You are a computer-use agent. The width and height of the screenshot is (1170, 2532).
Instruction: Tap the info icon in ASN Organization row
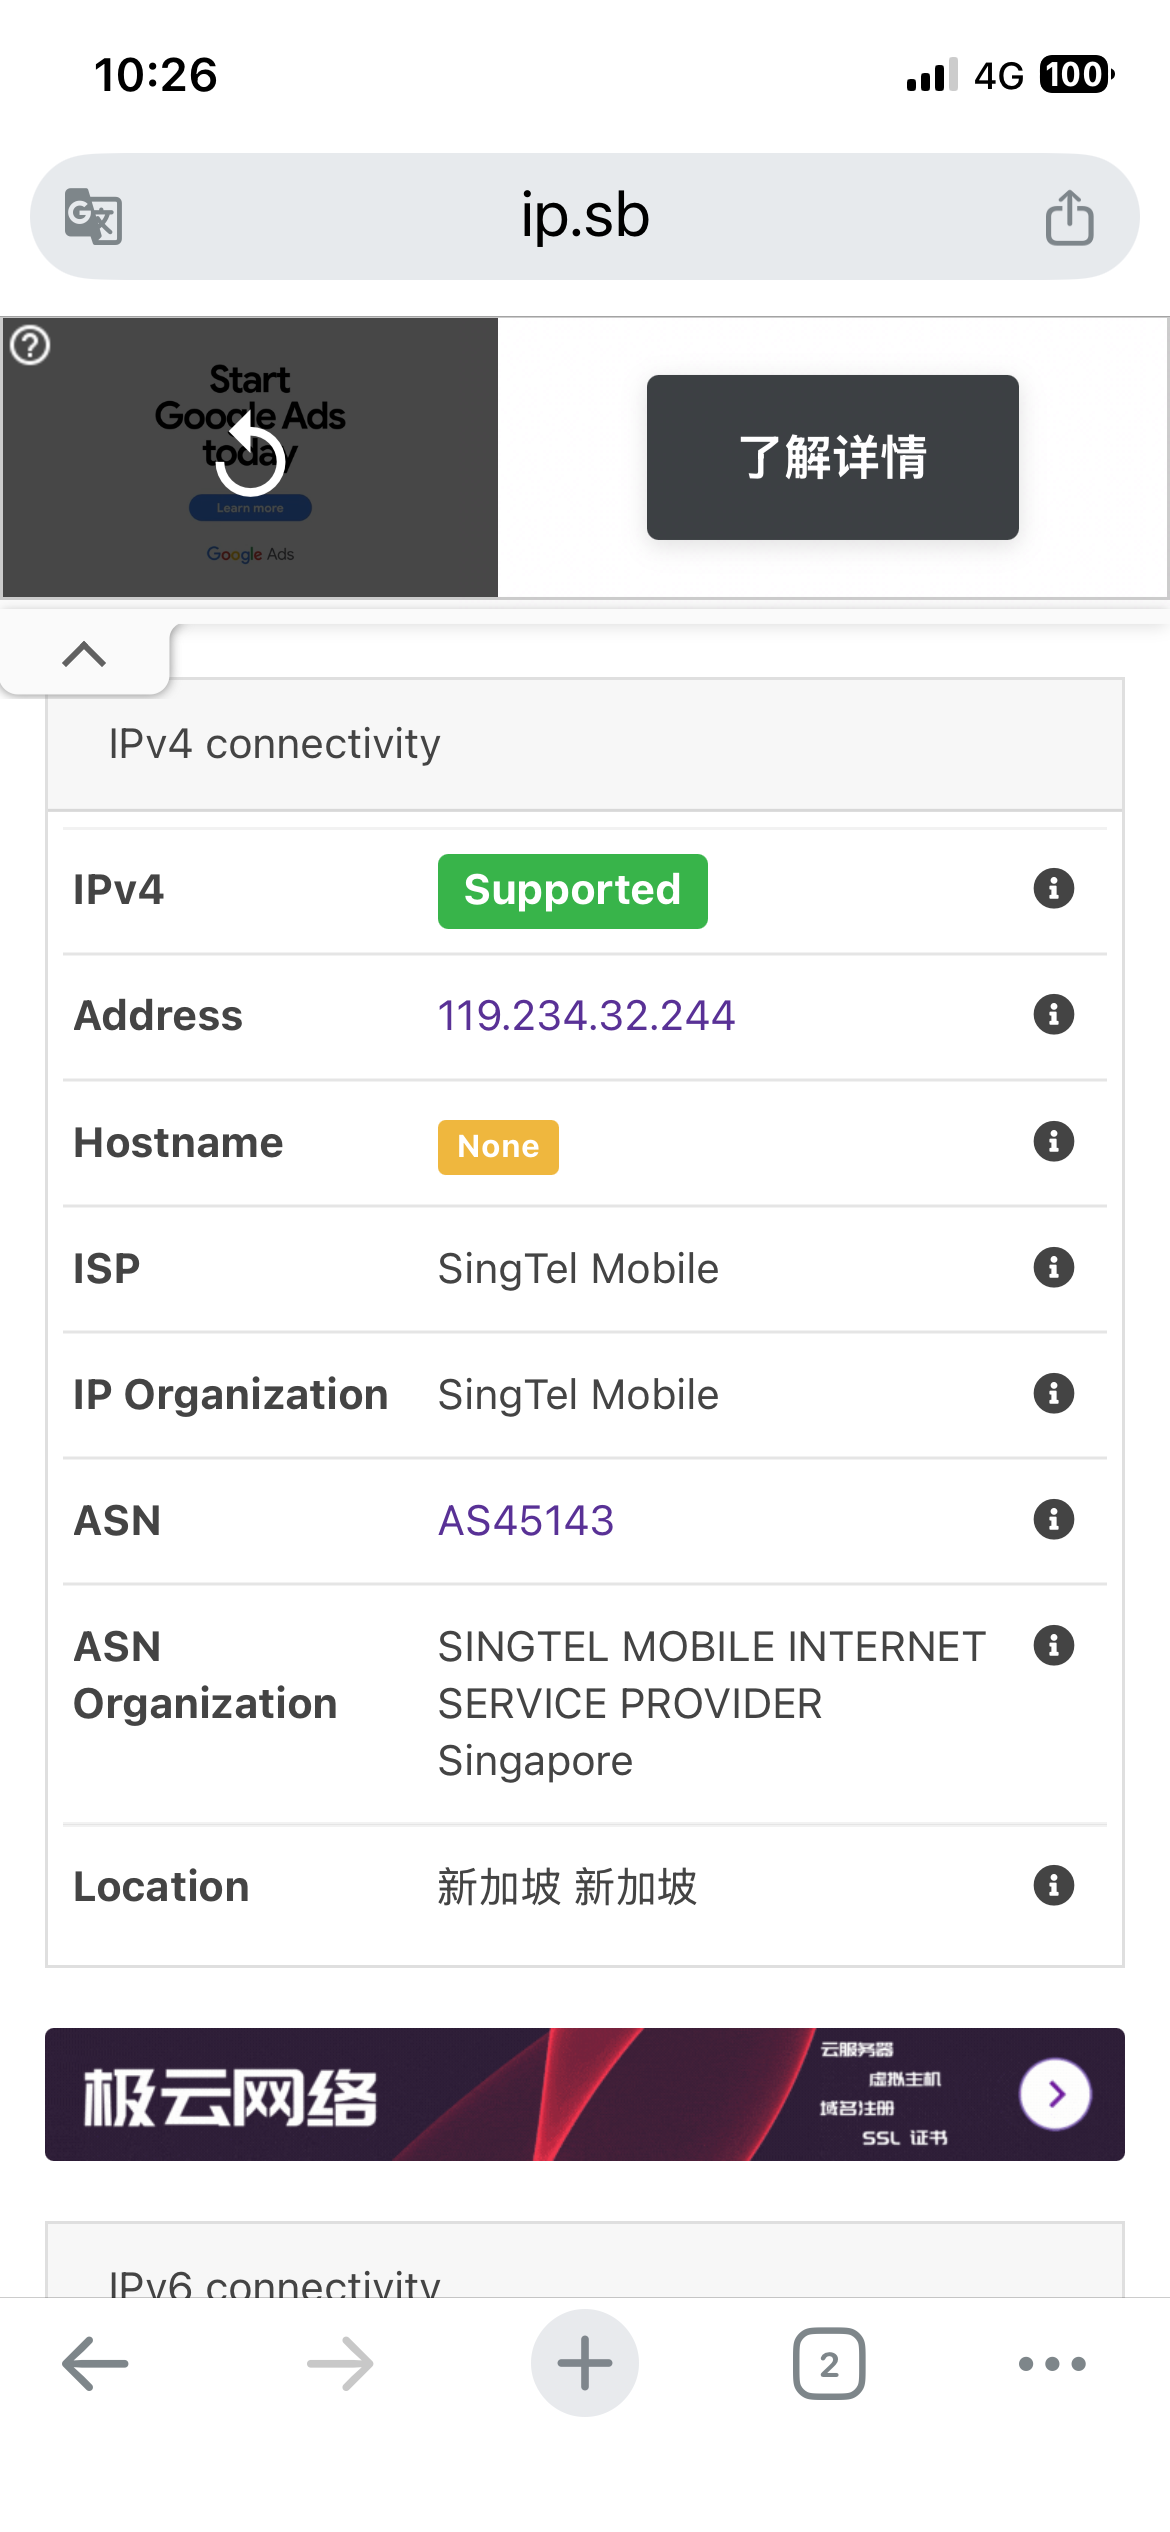[1053, 1645]
